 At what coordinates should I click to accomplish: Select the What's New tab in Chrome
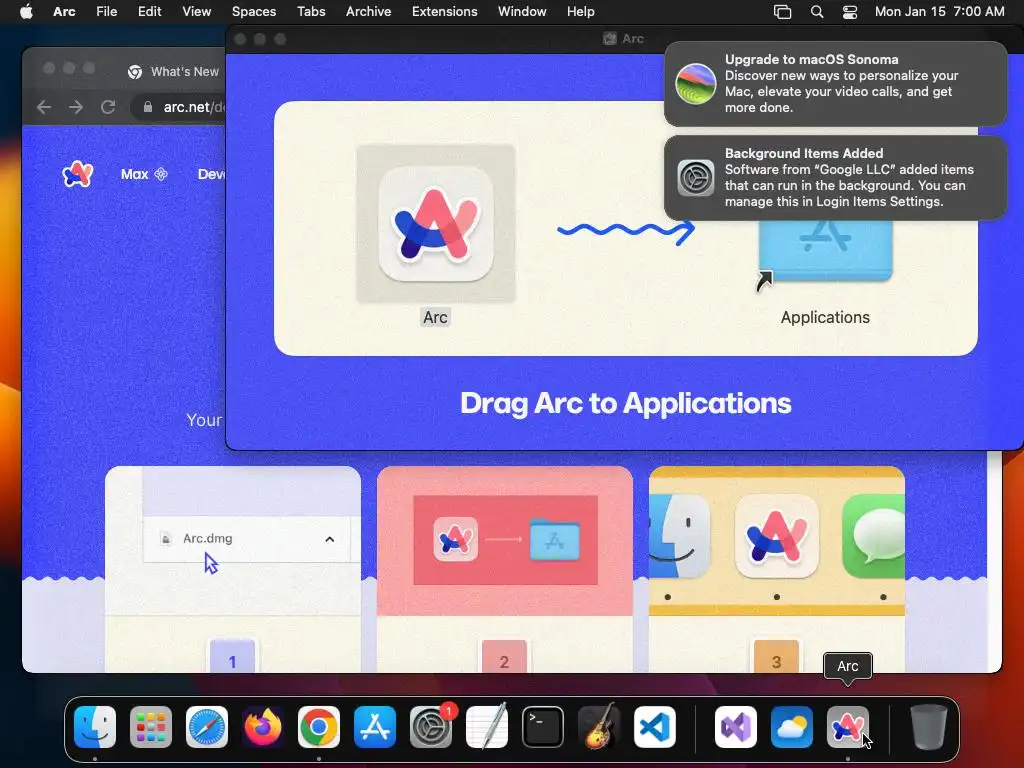click(x=174, y=72)
